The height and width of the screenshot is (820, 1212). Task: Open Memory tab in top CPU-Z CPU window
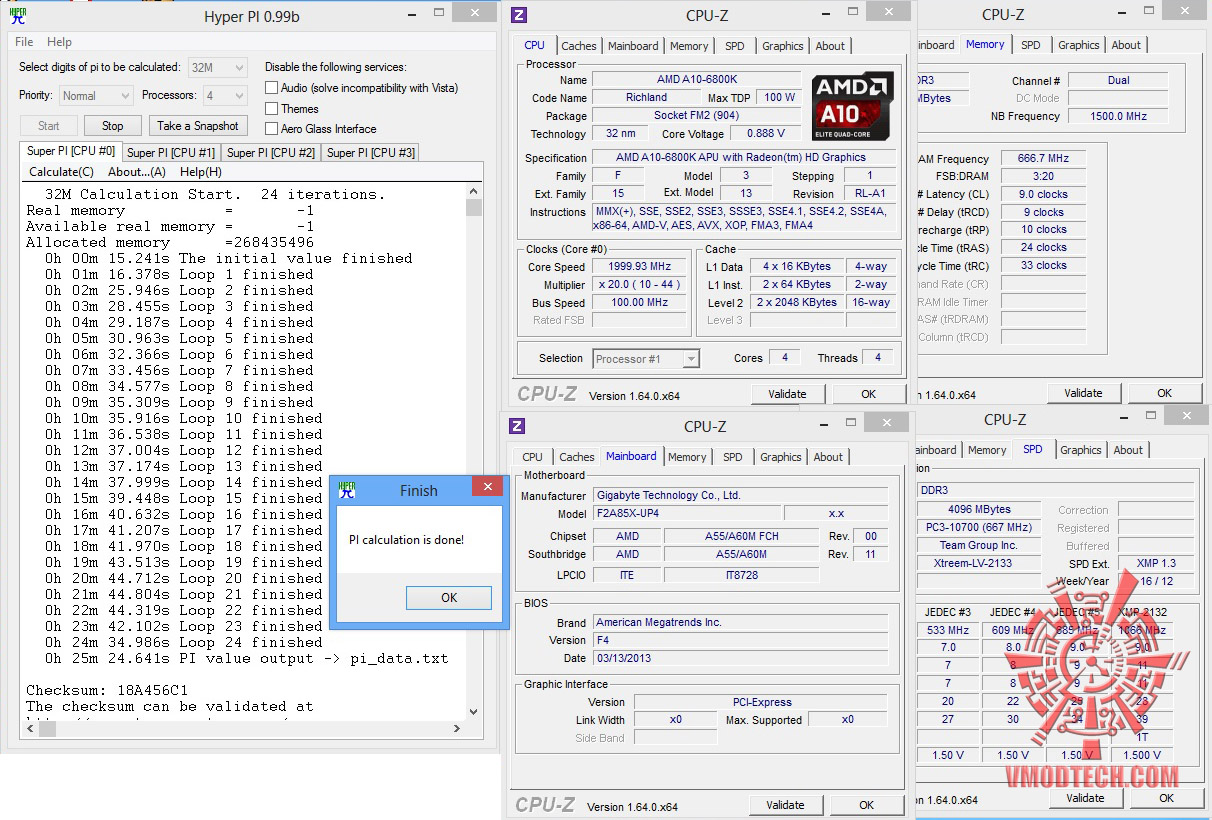(x=689, y=46)
